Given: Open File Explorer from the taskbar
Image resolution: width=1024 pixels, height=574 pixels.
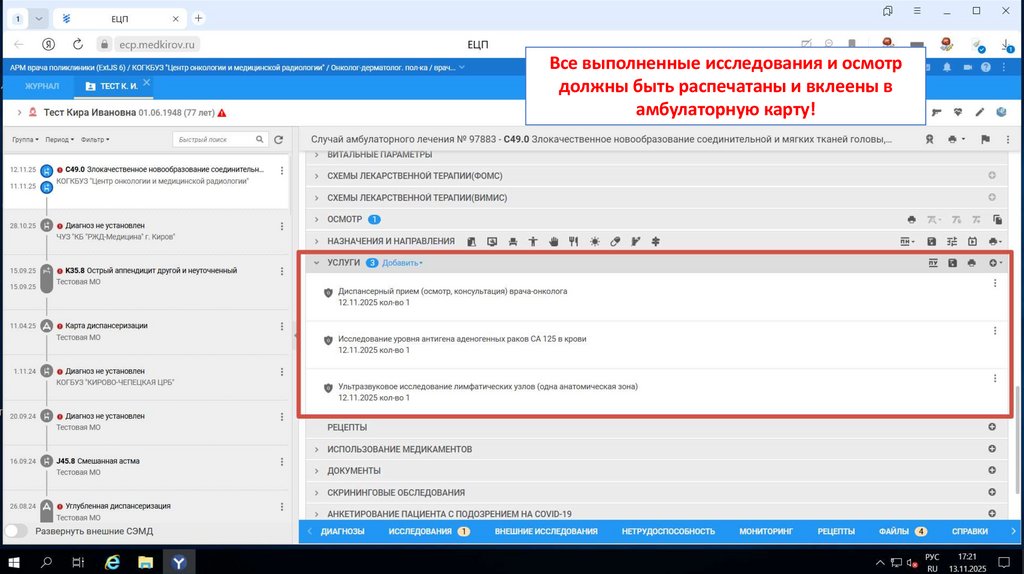Looking at the screenshot, I should click(145, 562).
